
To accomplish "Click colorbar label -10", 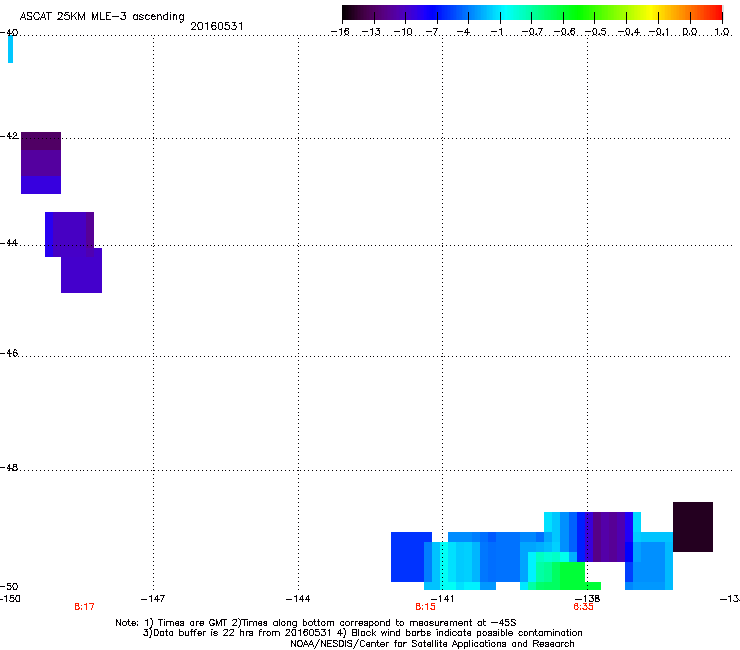I will coord(404,32).
